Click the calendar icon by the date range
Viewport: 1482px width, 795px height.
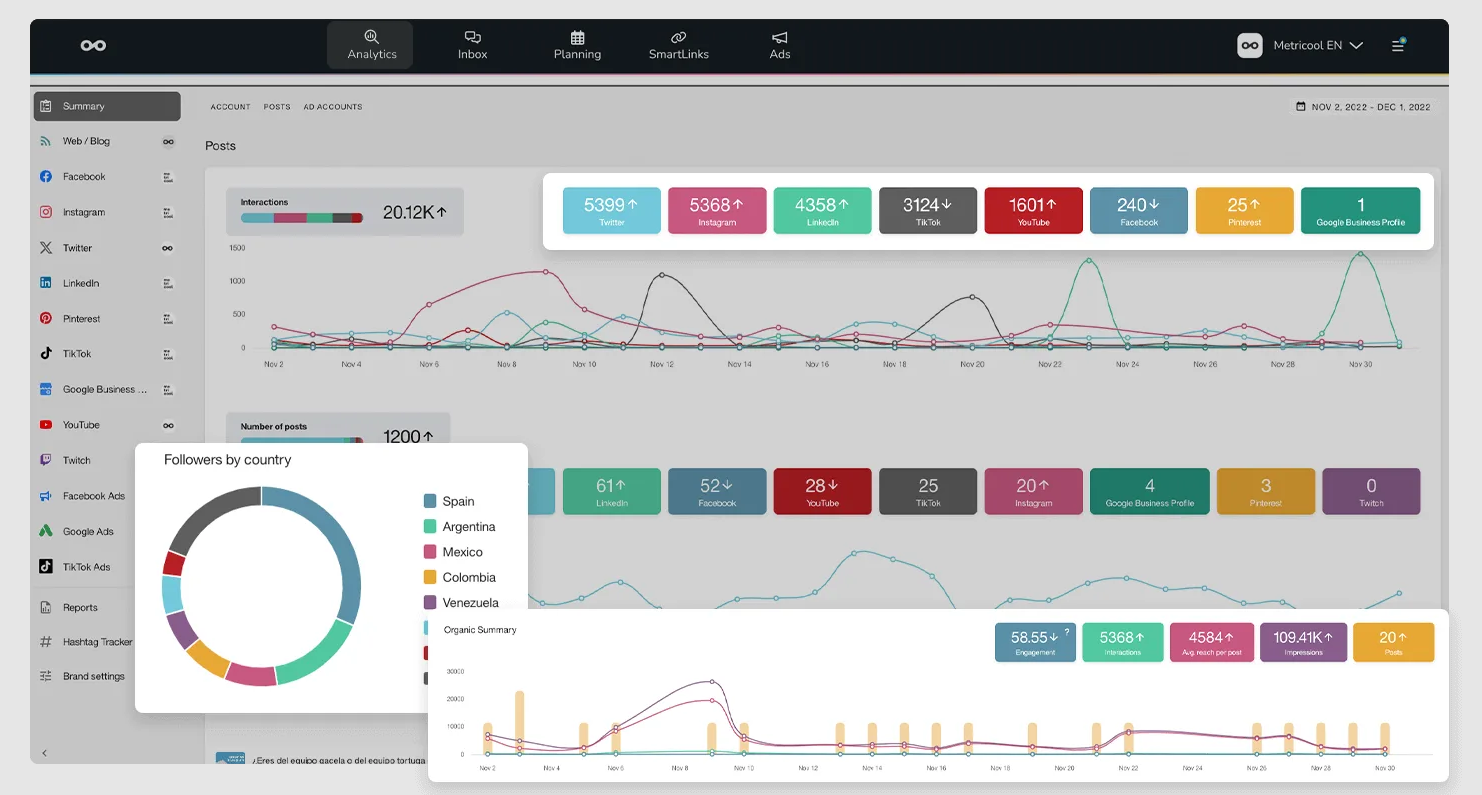tap(1300, 107)
